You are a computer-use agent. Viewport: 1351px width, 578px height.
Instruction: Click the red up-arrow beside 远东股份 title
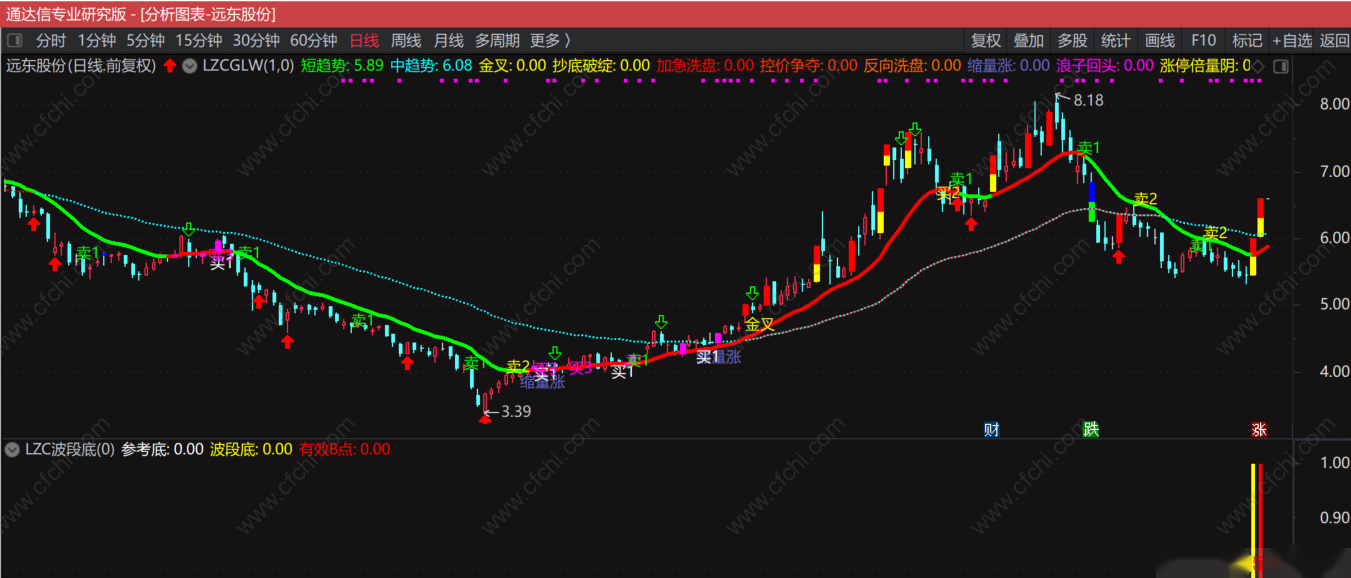click(170, 66)
